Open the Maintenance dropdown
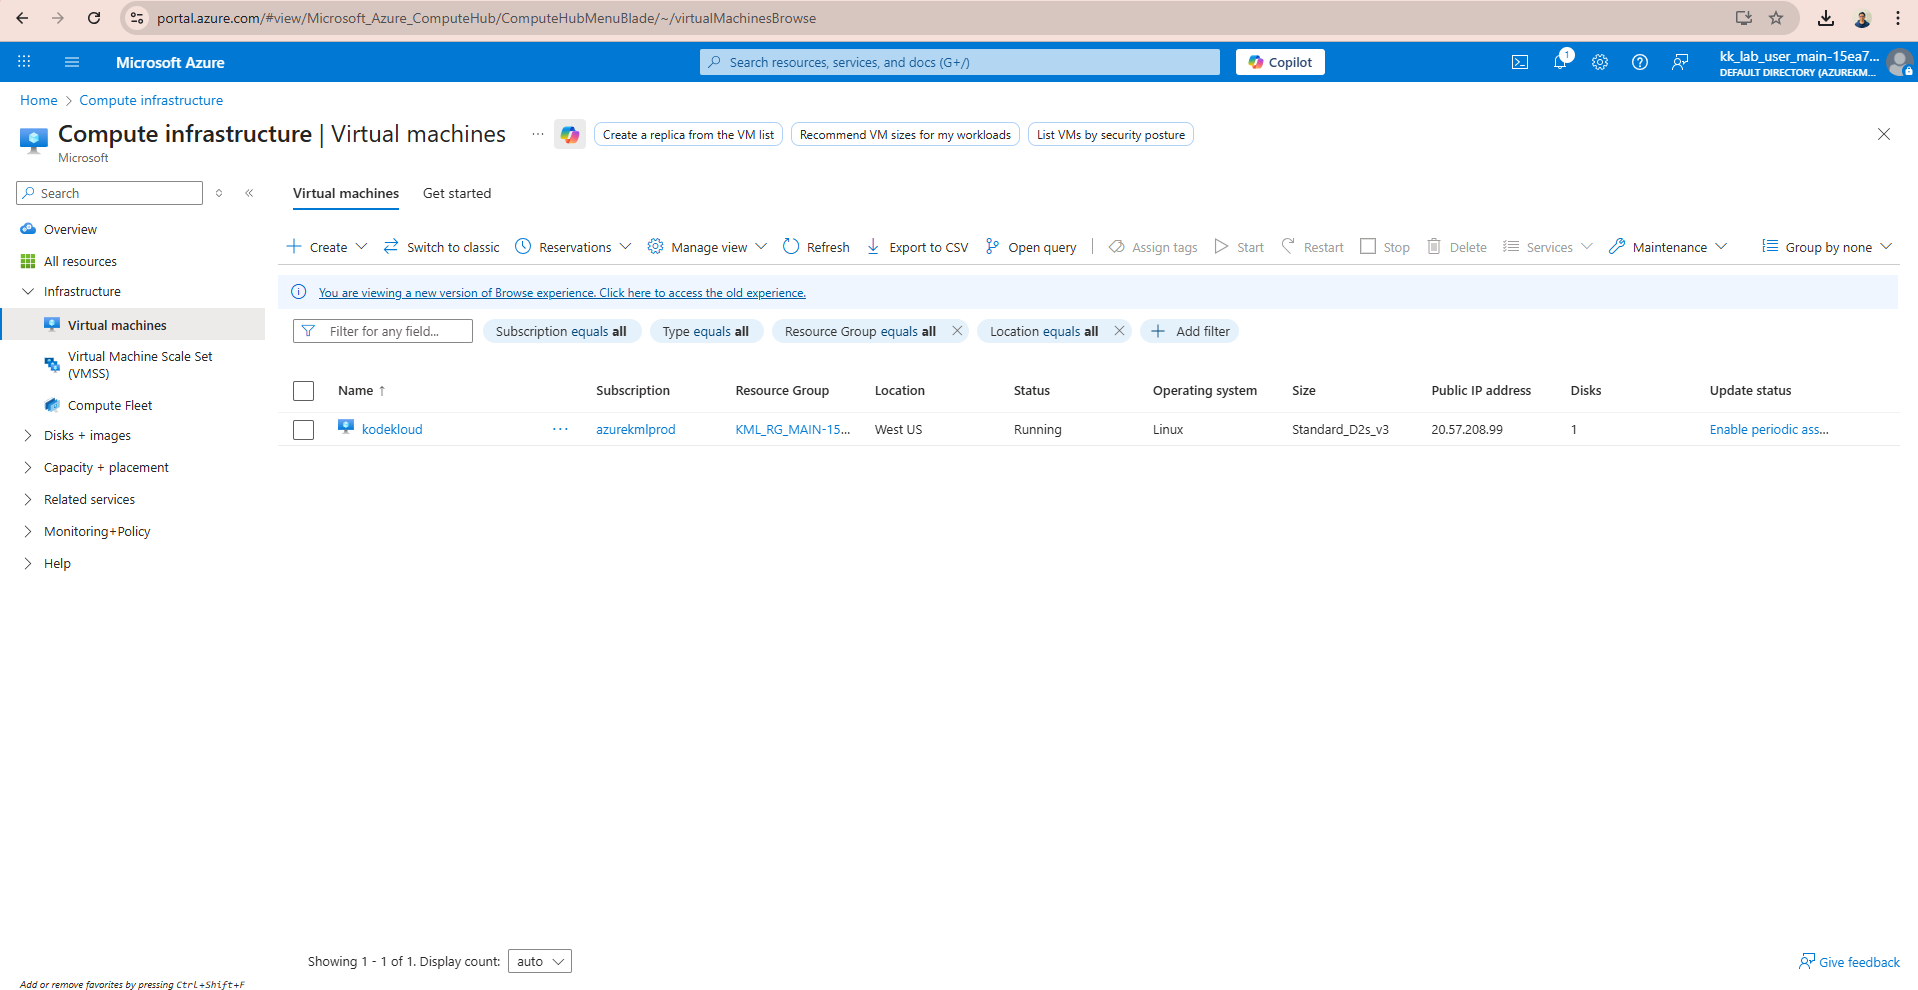 tap(1668, 247)
